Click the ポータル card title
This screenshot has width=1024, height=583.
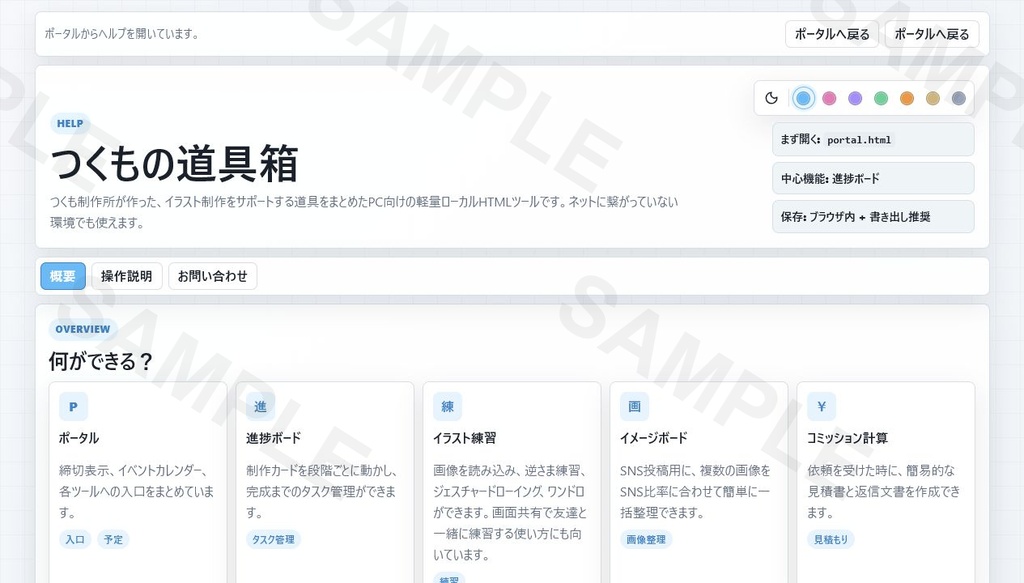click(x=79, y=438)
